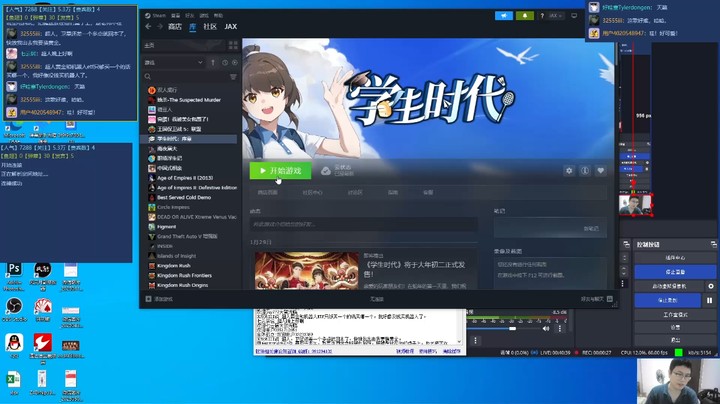This screenshot has height=404, width=720.
Task: Open game info icon on game page
Action: [x=585, y=171]
